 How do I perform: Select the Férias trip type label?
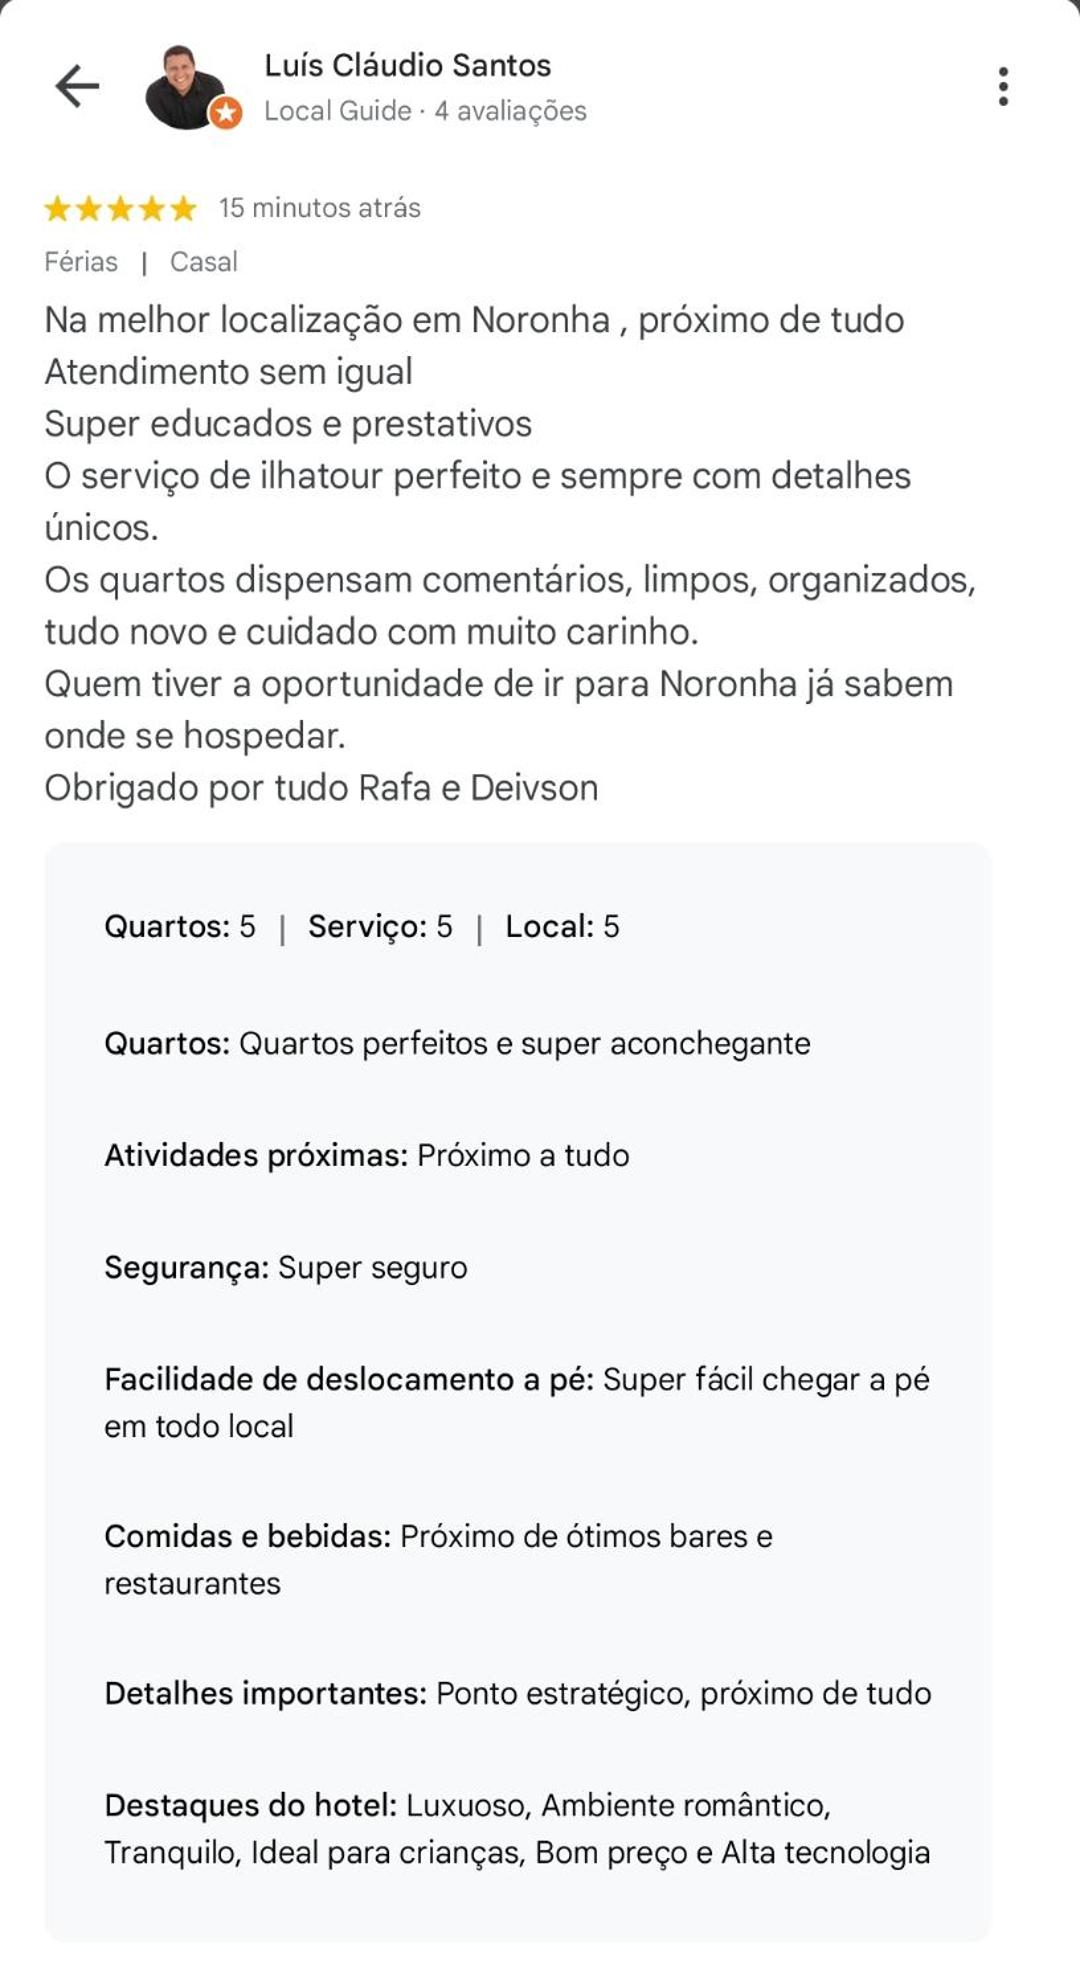[x=81, y=262]
